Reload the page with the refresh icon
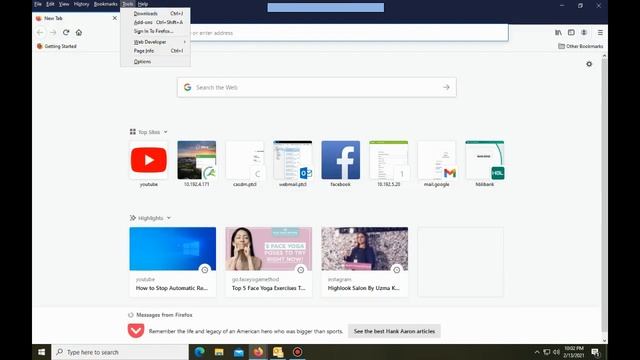This screenshot has height=360, width=640. pyautogui.click(x=66, y=32)
